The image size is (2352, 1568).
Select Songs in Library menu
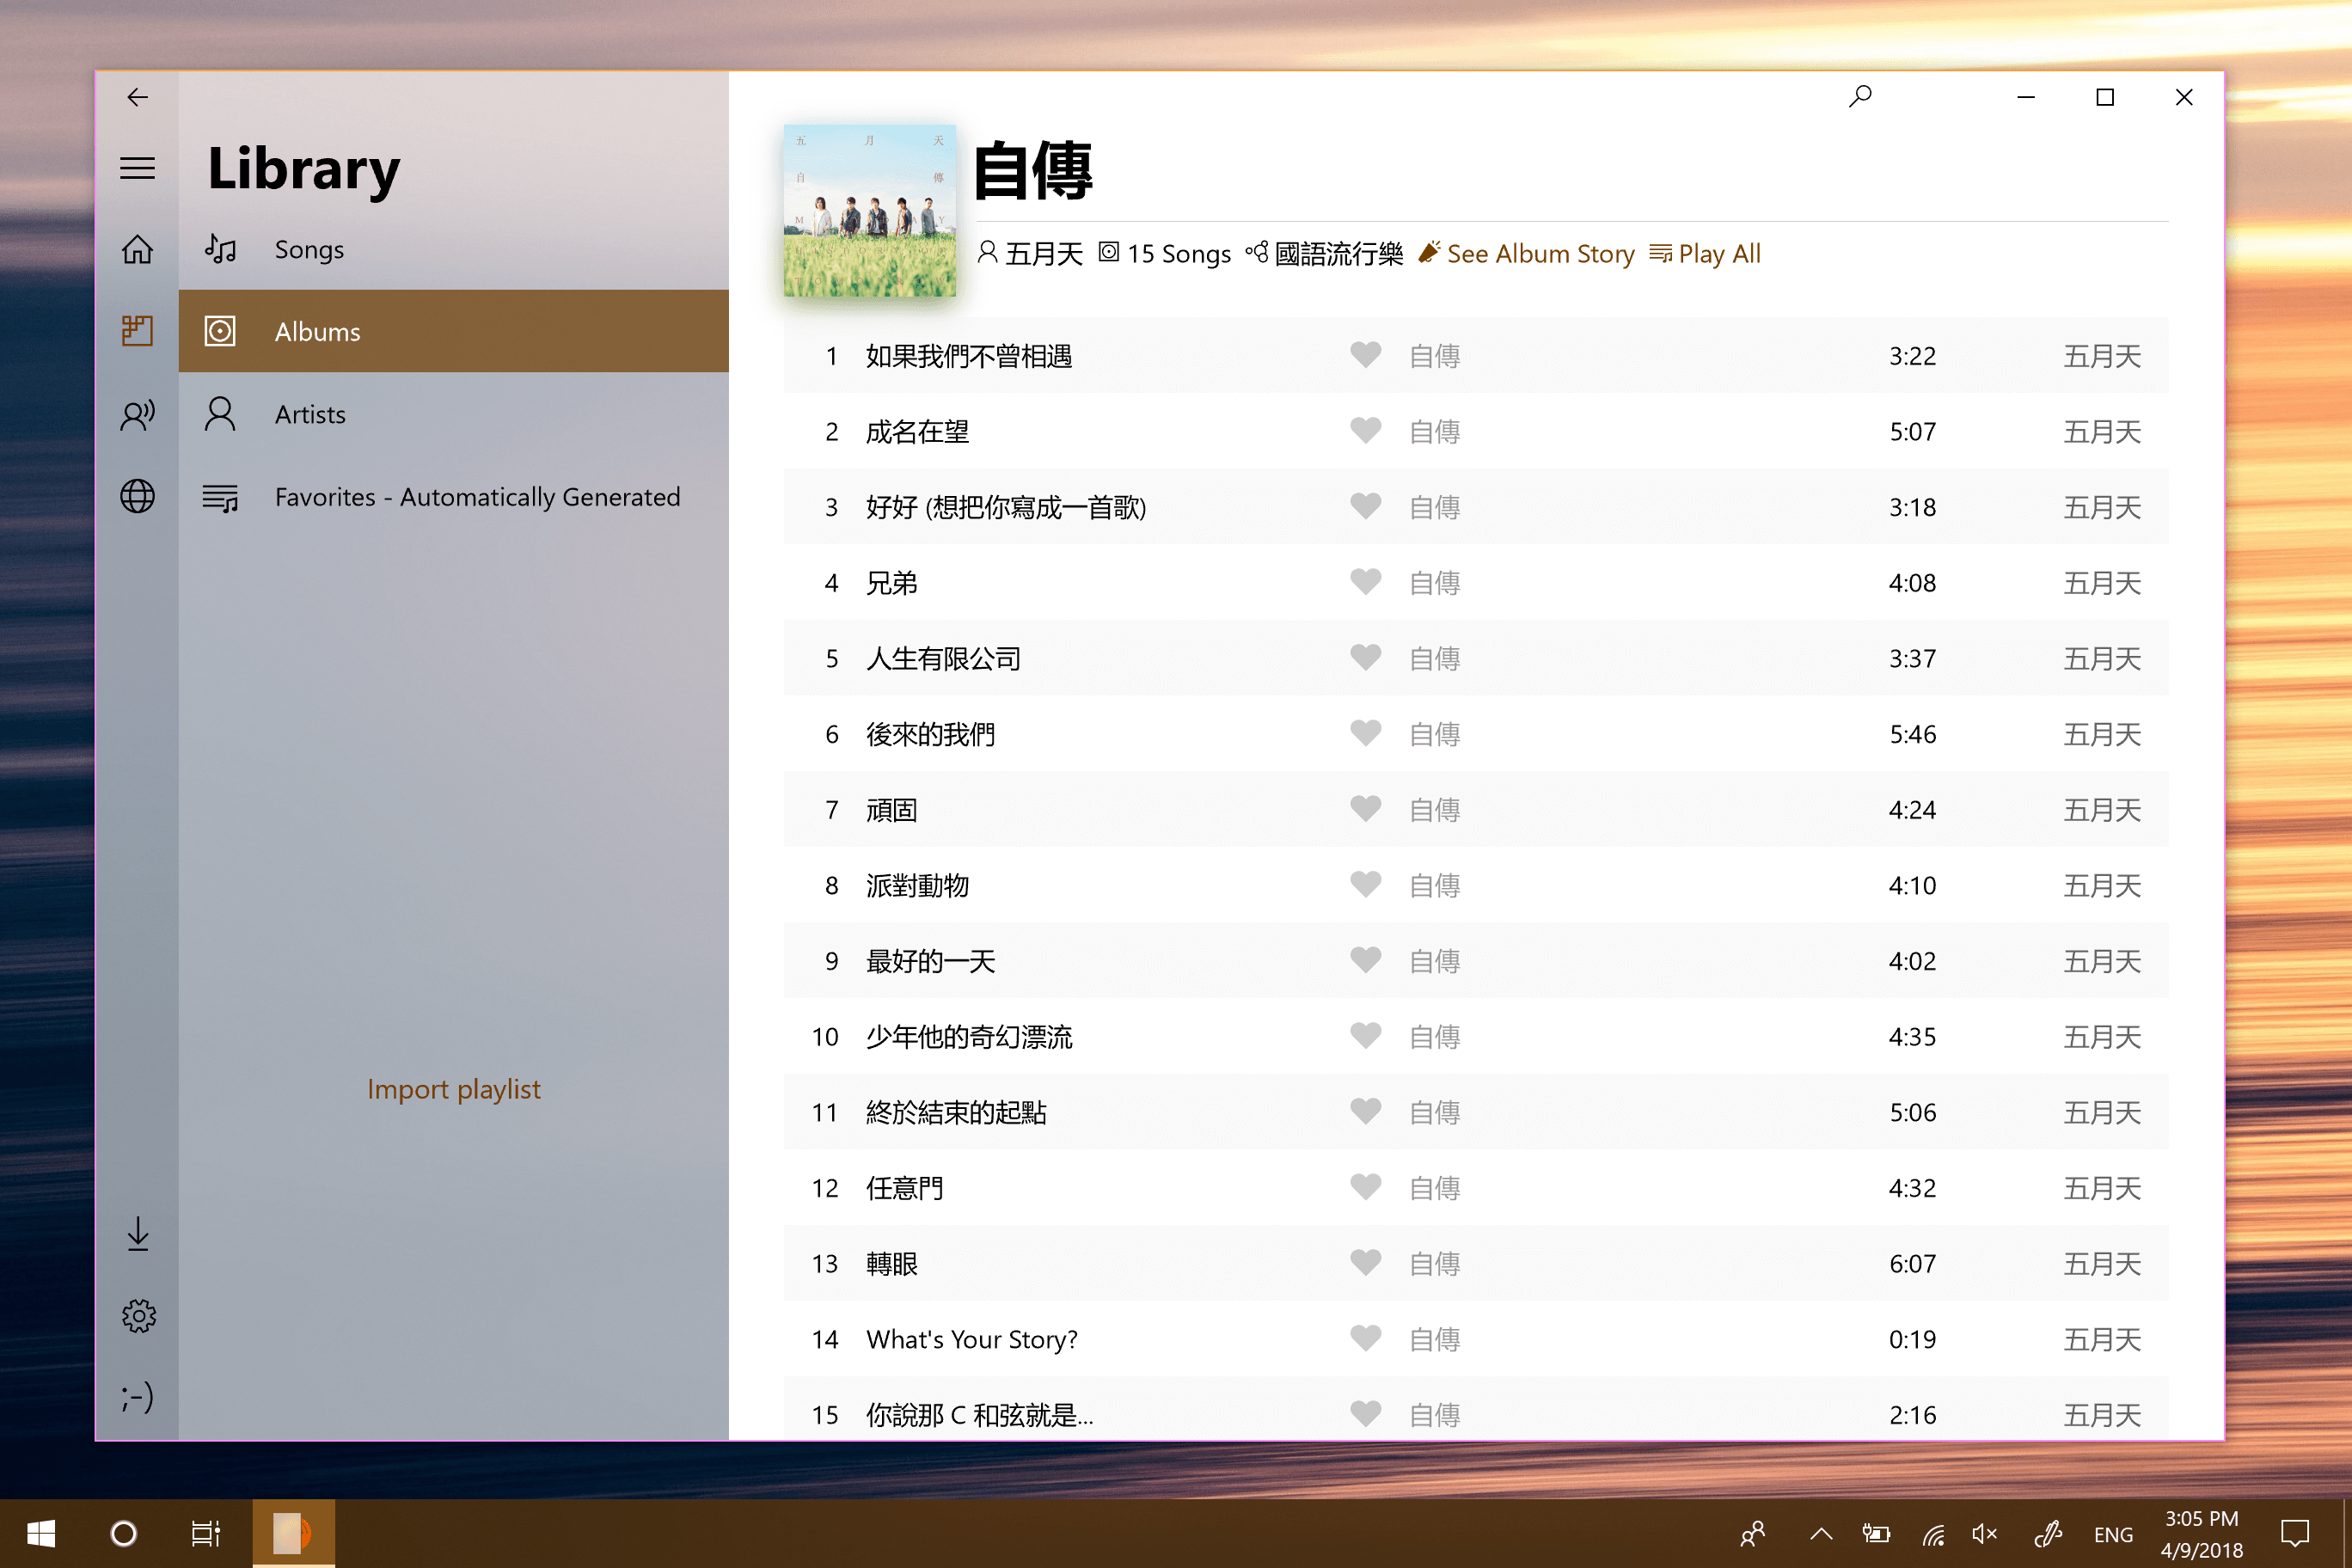309,249
